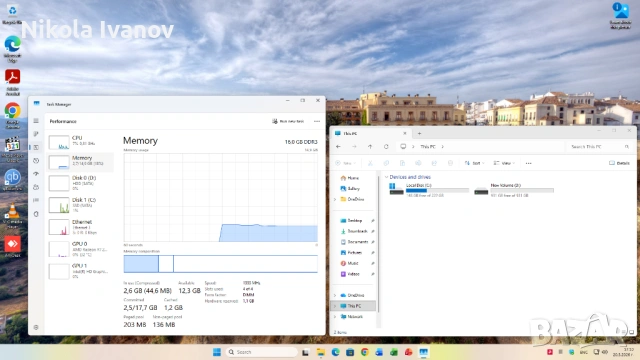Toggle the Details pane button

tap(619, 163)
